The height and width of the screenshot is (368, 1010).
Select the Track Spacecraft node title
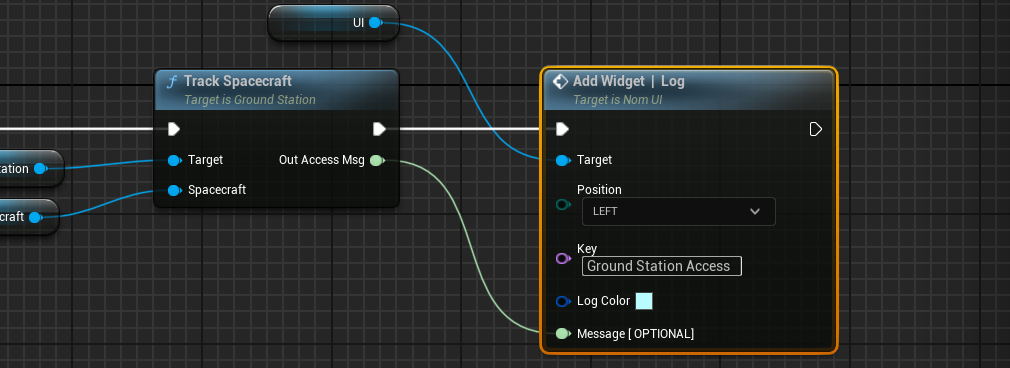238,81
